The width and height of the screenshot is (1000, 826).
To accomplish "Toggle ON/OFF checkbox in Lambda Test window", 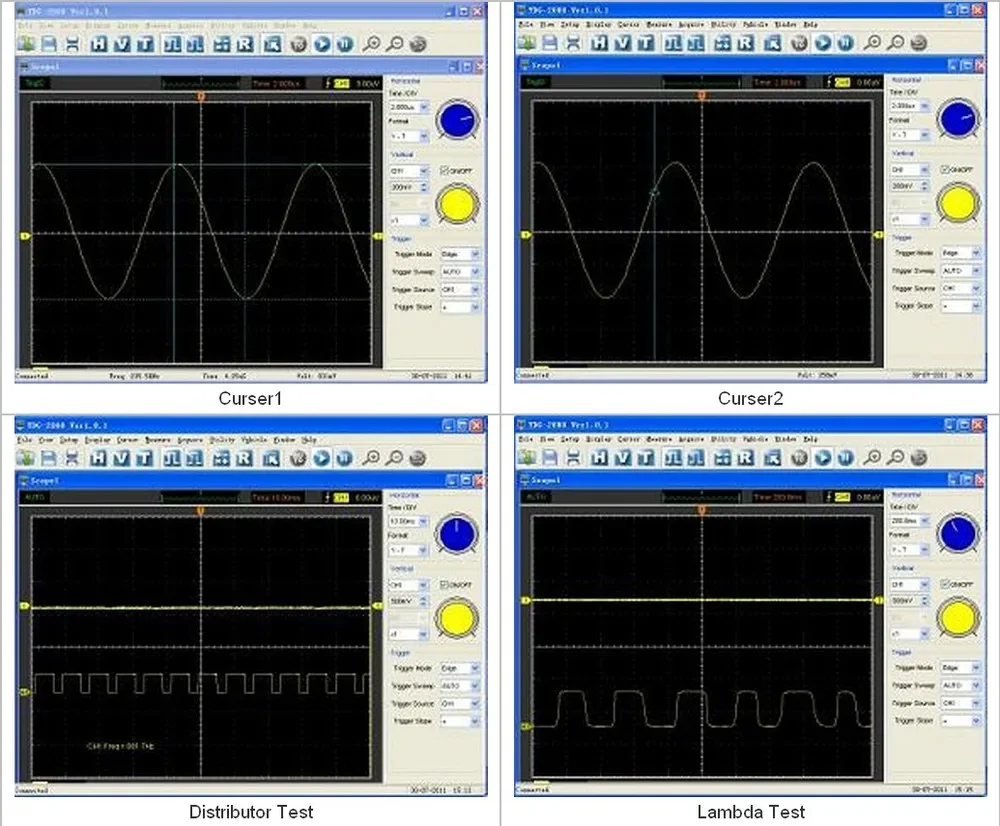I will click(x=945, y=584).
